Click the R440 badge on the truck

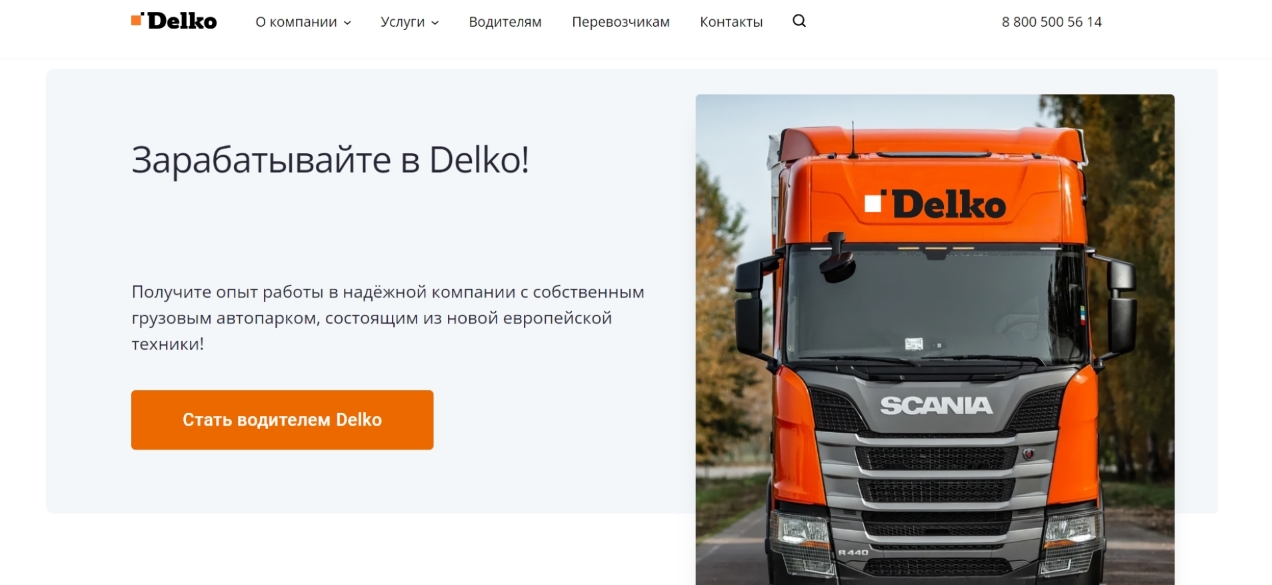852,552
